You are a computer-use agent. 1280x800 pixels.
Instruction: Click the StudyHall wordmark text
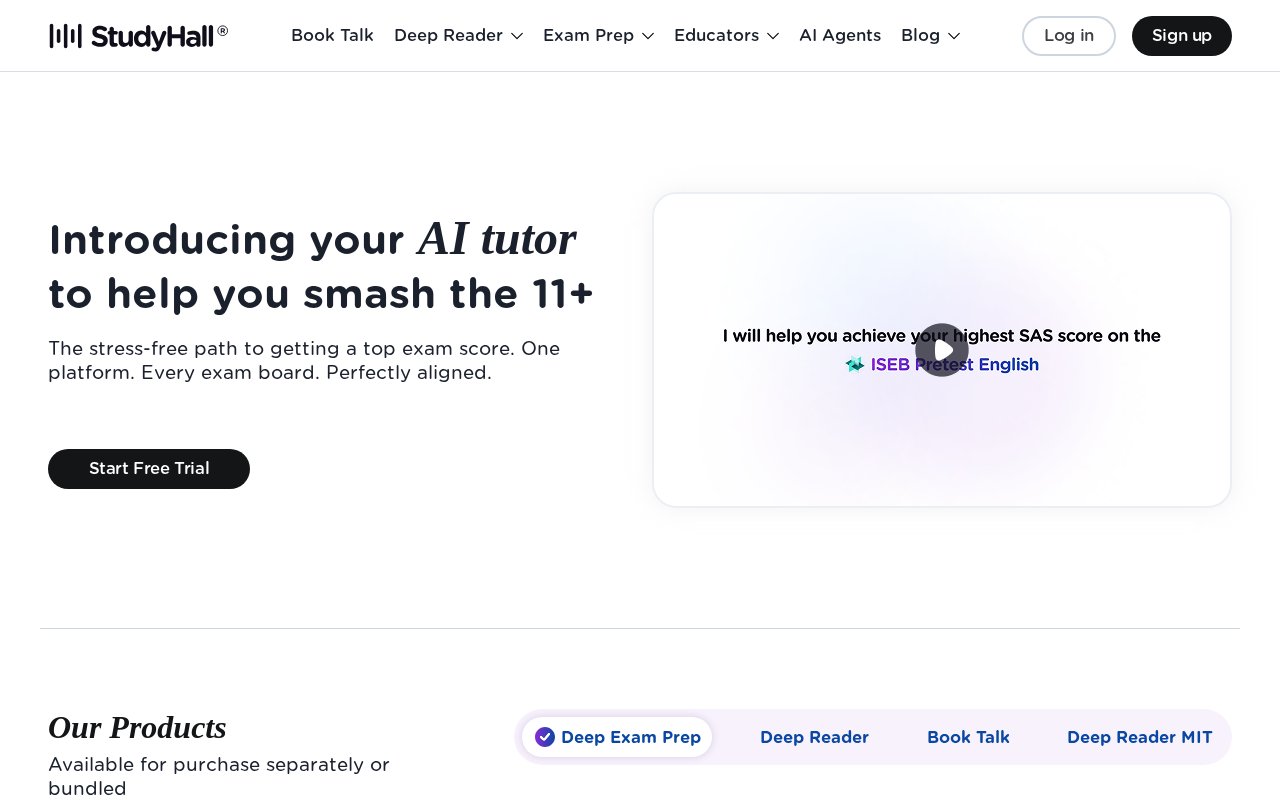[x=159, y=36]
